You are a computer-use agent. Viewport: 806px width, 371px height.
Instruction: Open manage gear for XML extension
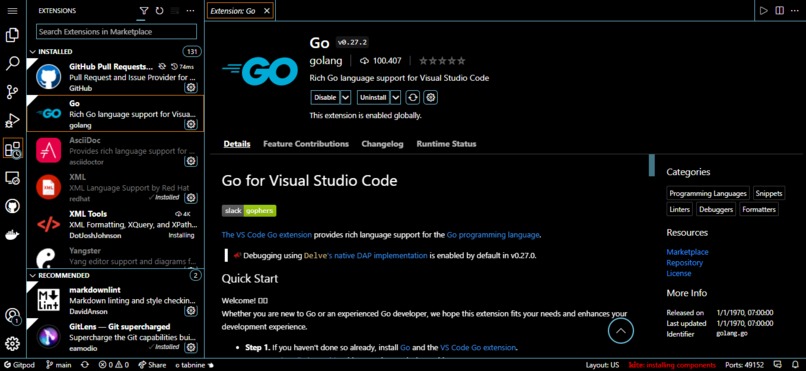pos(191,198)
